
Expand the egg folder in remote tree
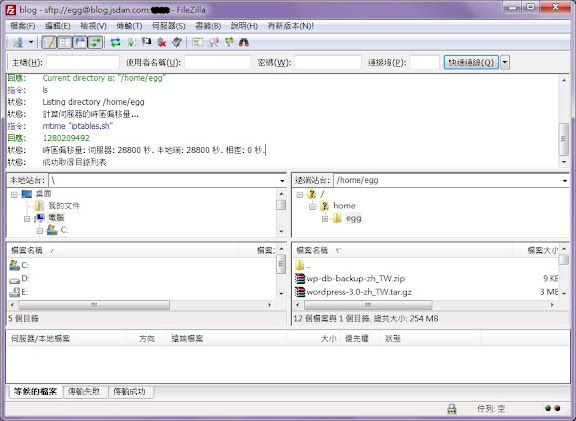coord(325,219)
